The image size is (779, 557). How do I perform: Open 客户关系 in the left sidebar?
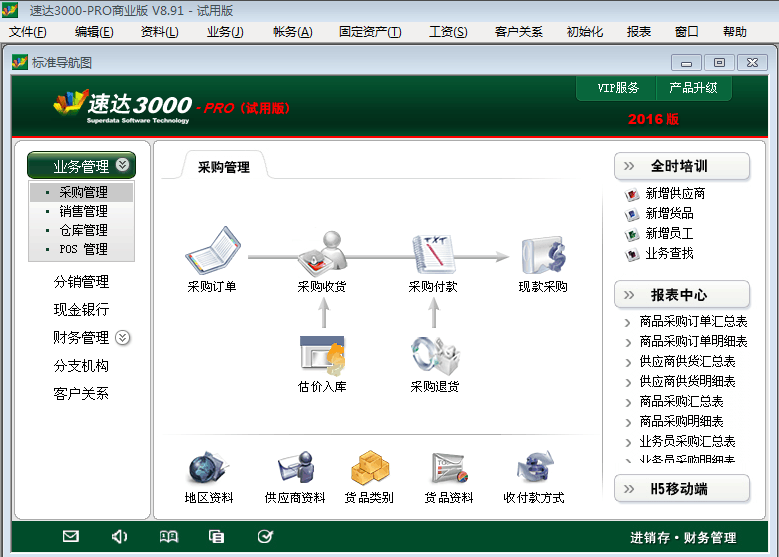(x=81, y=394)
